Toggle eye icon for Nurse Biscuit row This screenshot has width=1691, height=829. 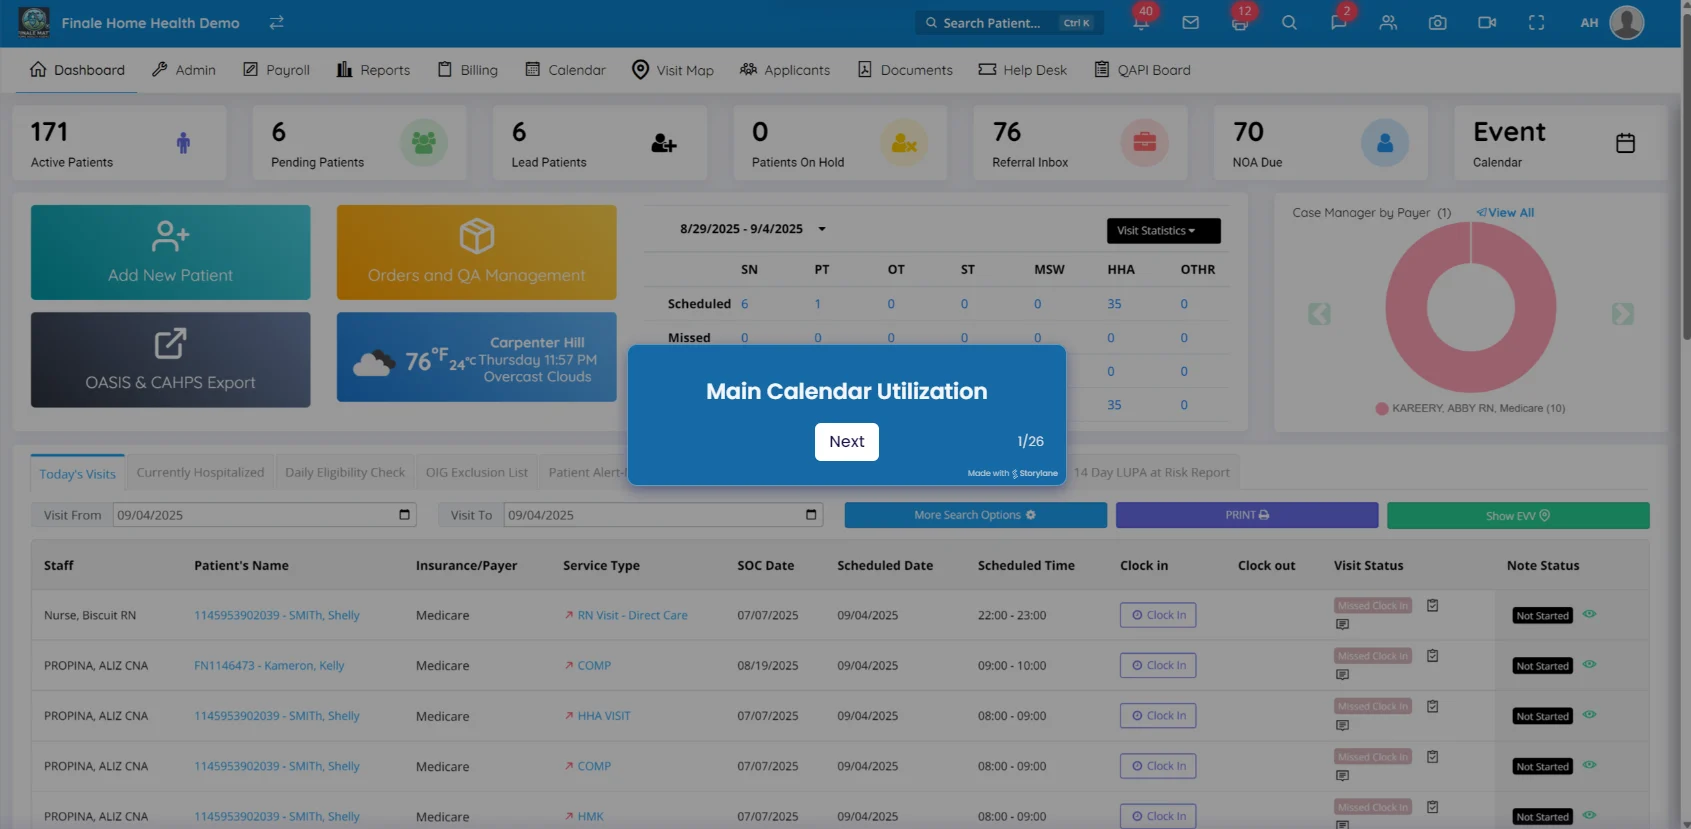1589,614
